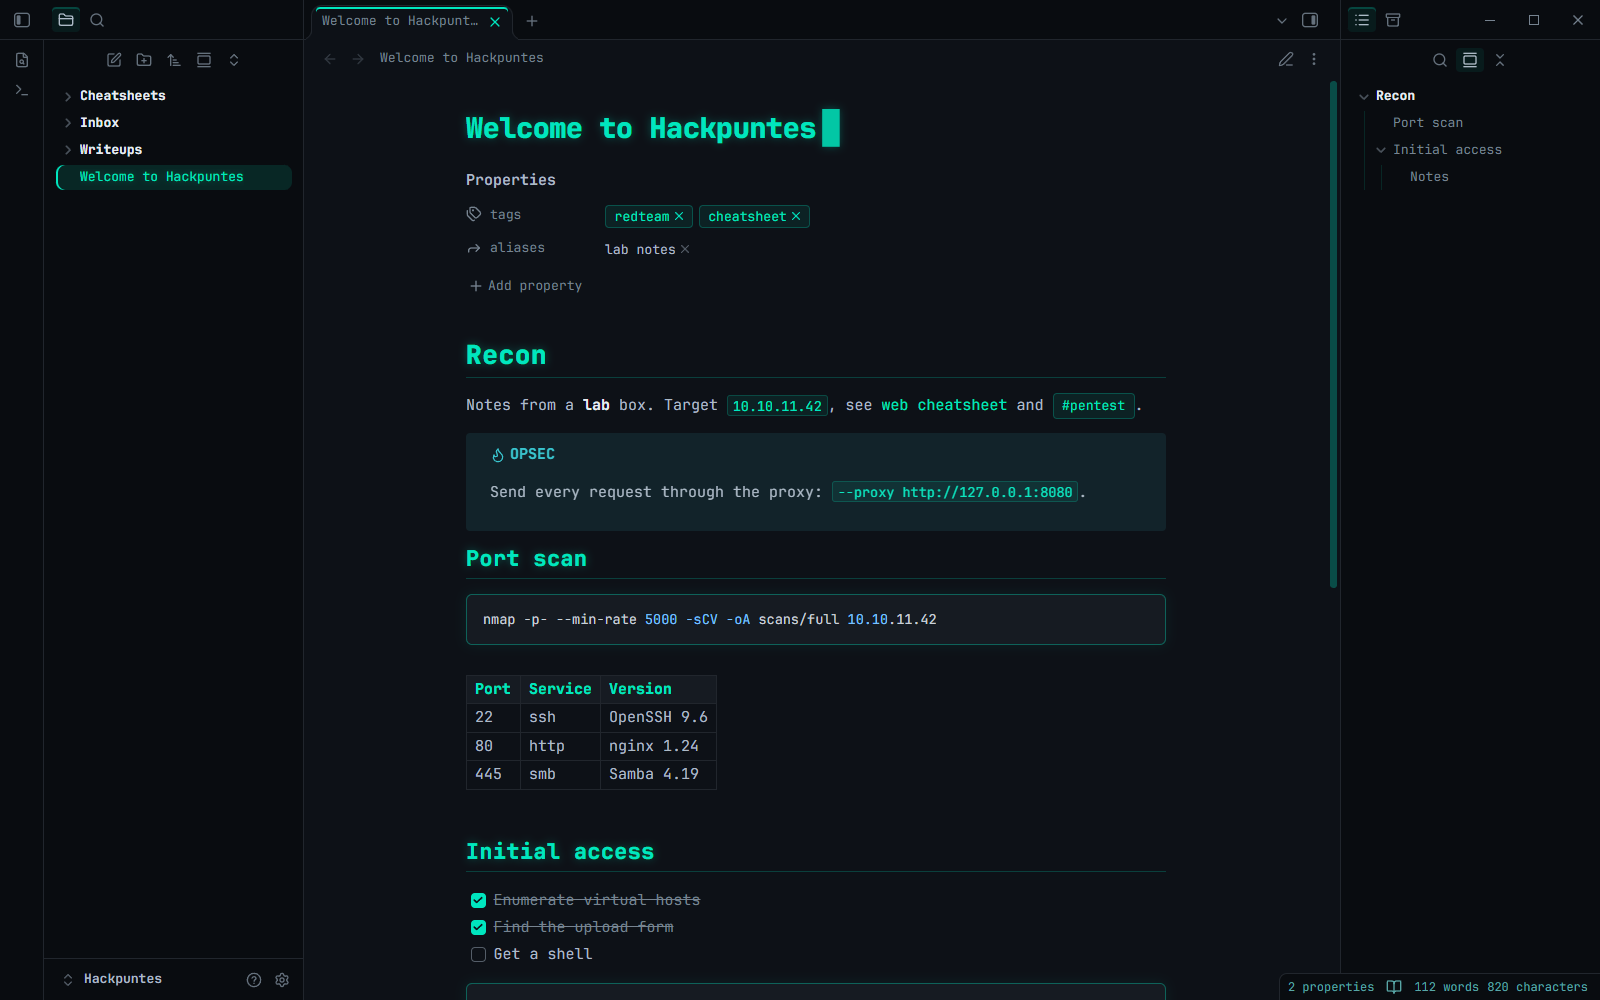The width and height of the screenshot is (1600, 1000).
Task: Expand the Cheatsheets folder
Action: pos(68,96)
